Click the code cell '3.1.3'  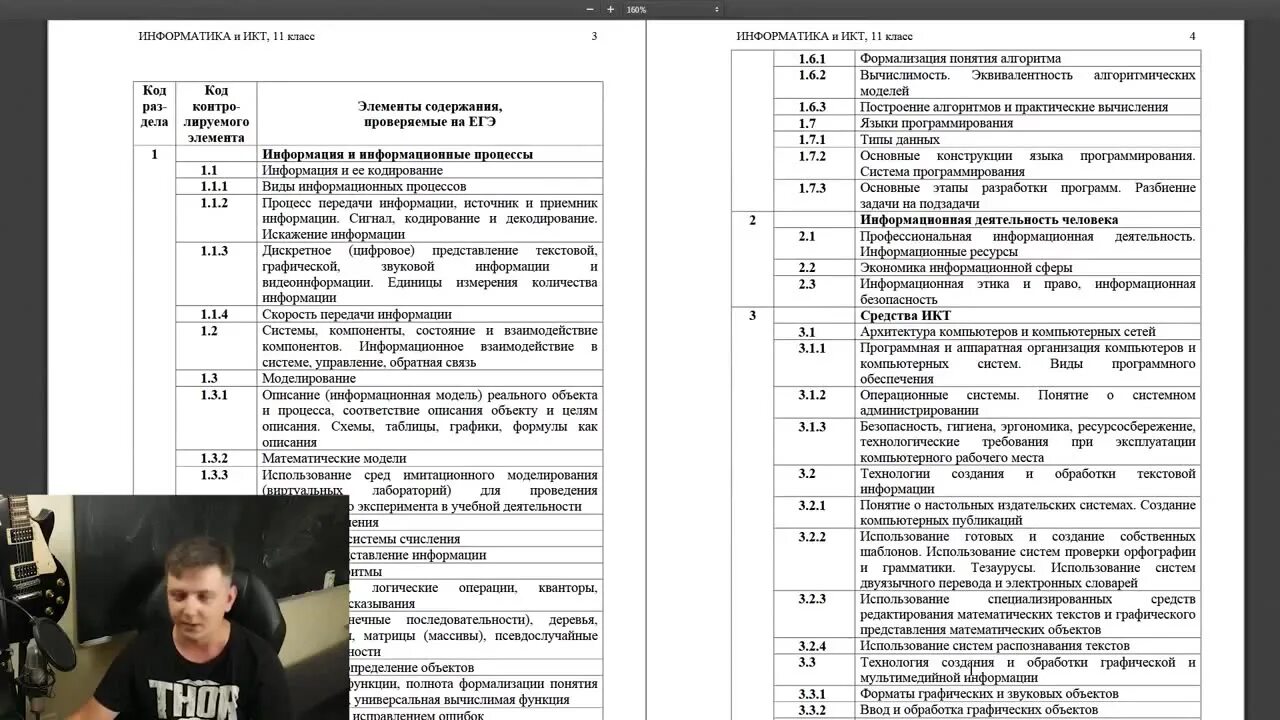(813, 427)
